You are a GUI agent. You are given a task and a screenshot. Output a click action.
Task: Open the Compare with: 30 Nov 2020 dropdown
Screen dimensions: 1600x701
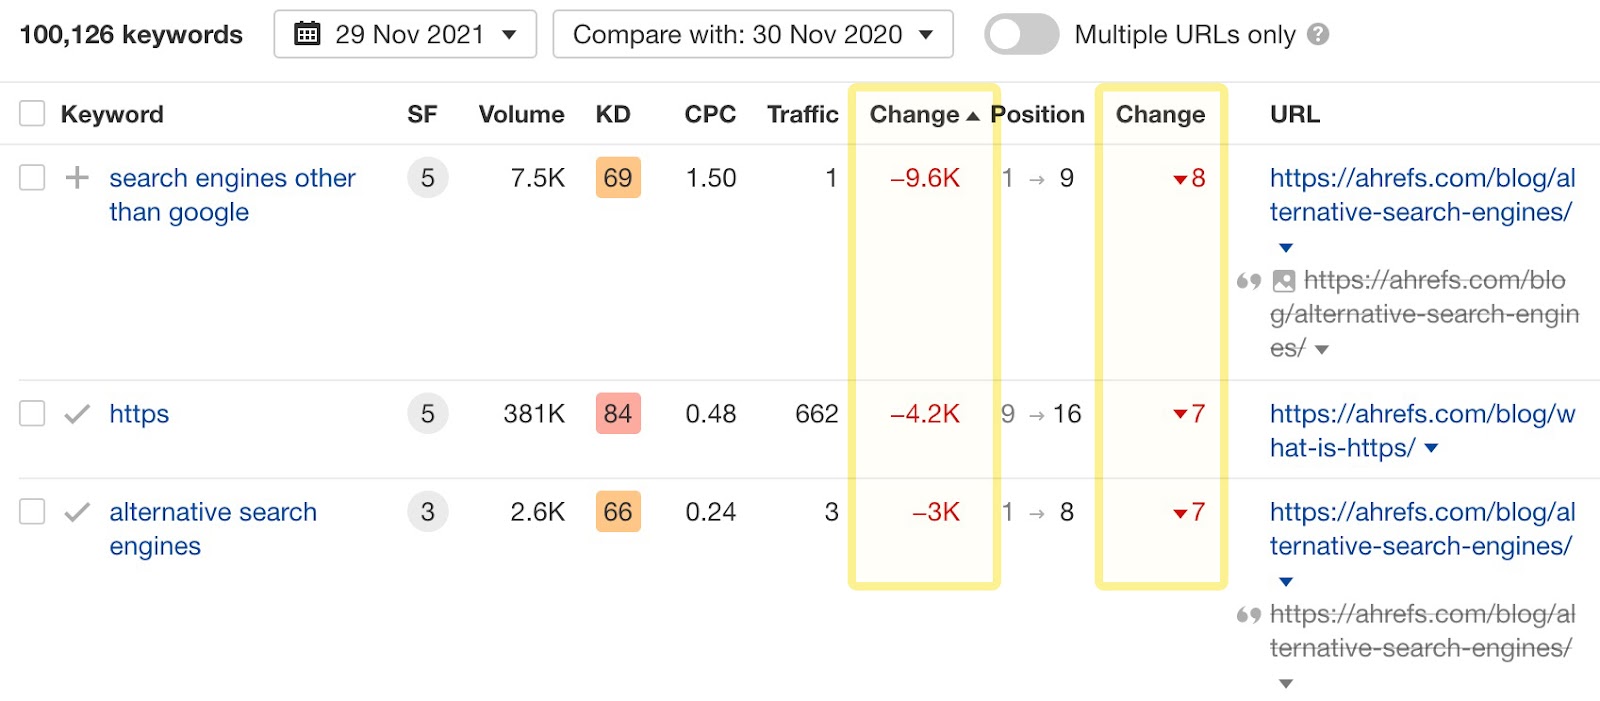pos(752,34)
